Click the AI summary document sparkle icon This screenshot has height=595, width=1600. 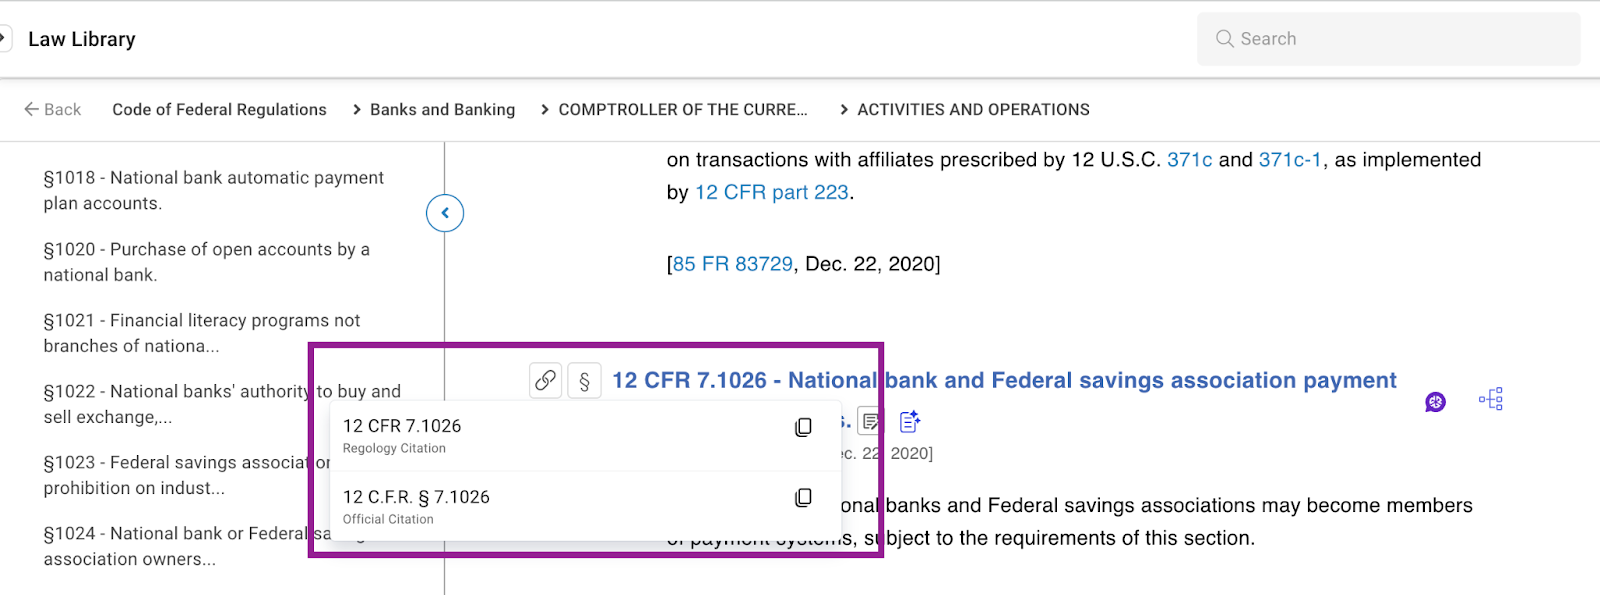[909, 422]
